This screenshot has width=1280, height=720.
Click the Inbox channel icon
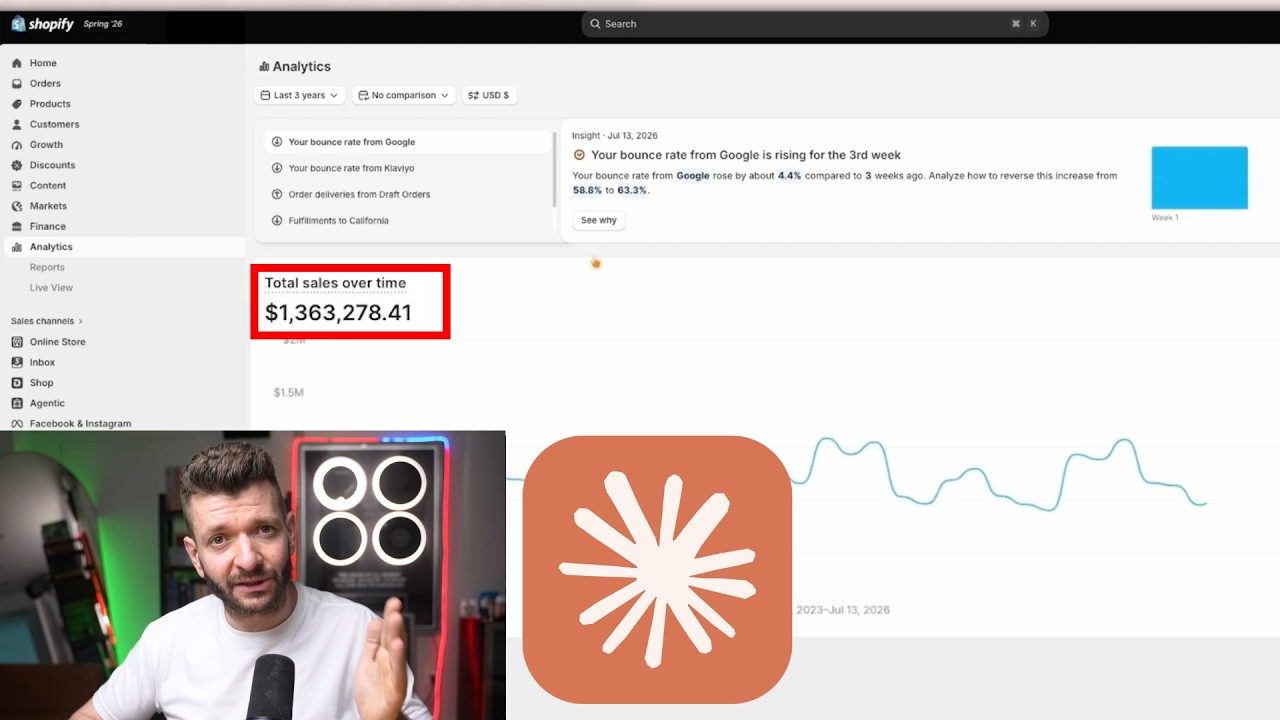(17, 362)
